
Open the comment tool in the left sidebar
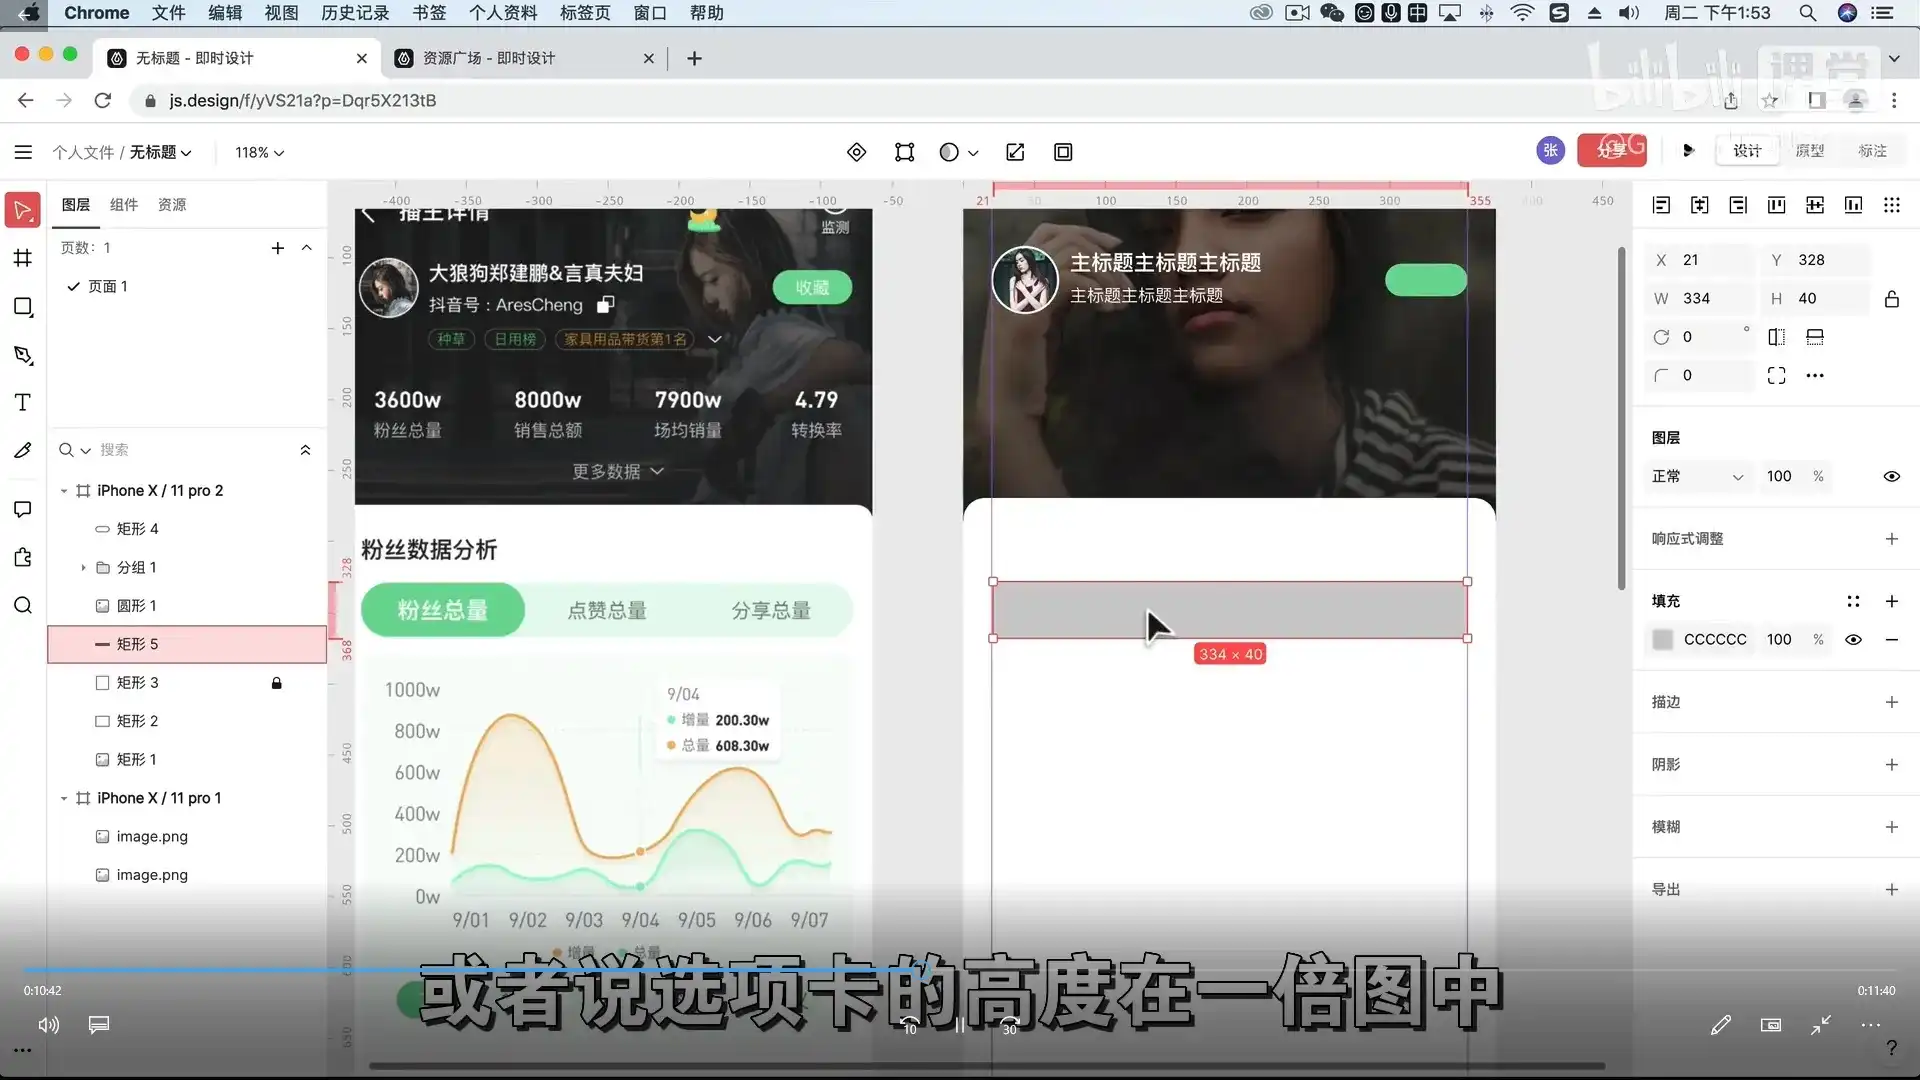(x=22, y=509)
